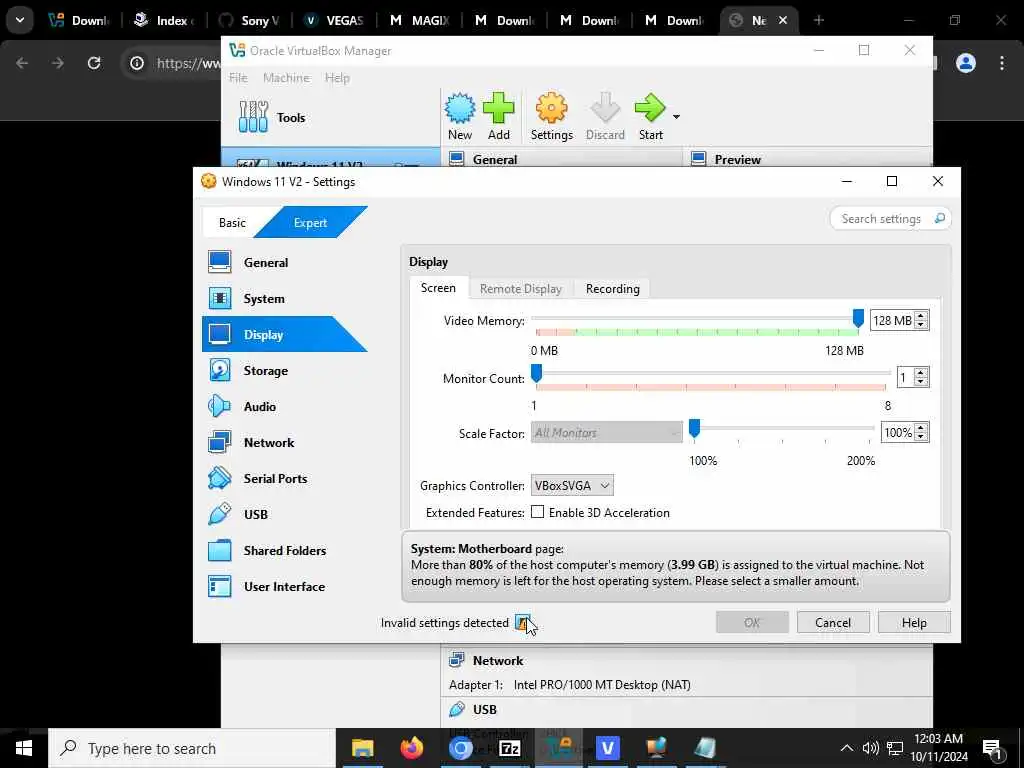This screenshot has width=1024, height=768.
Task: Click Windows Start button
Action: point(24,748)
